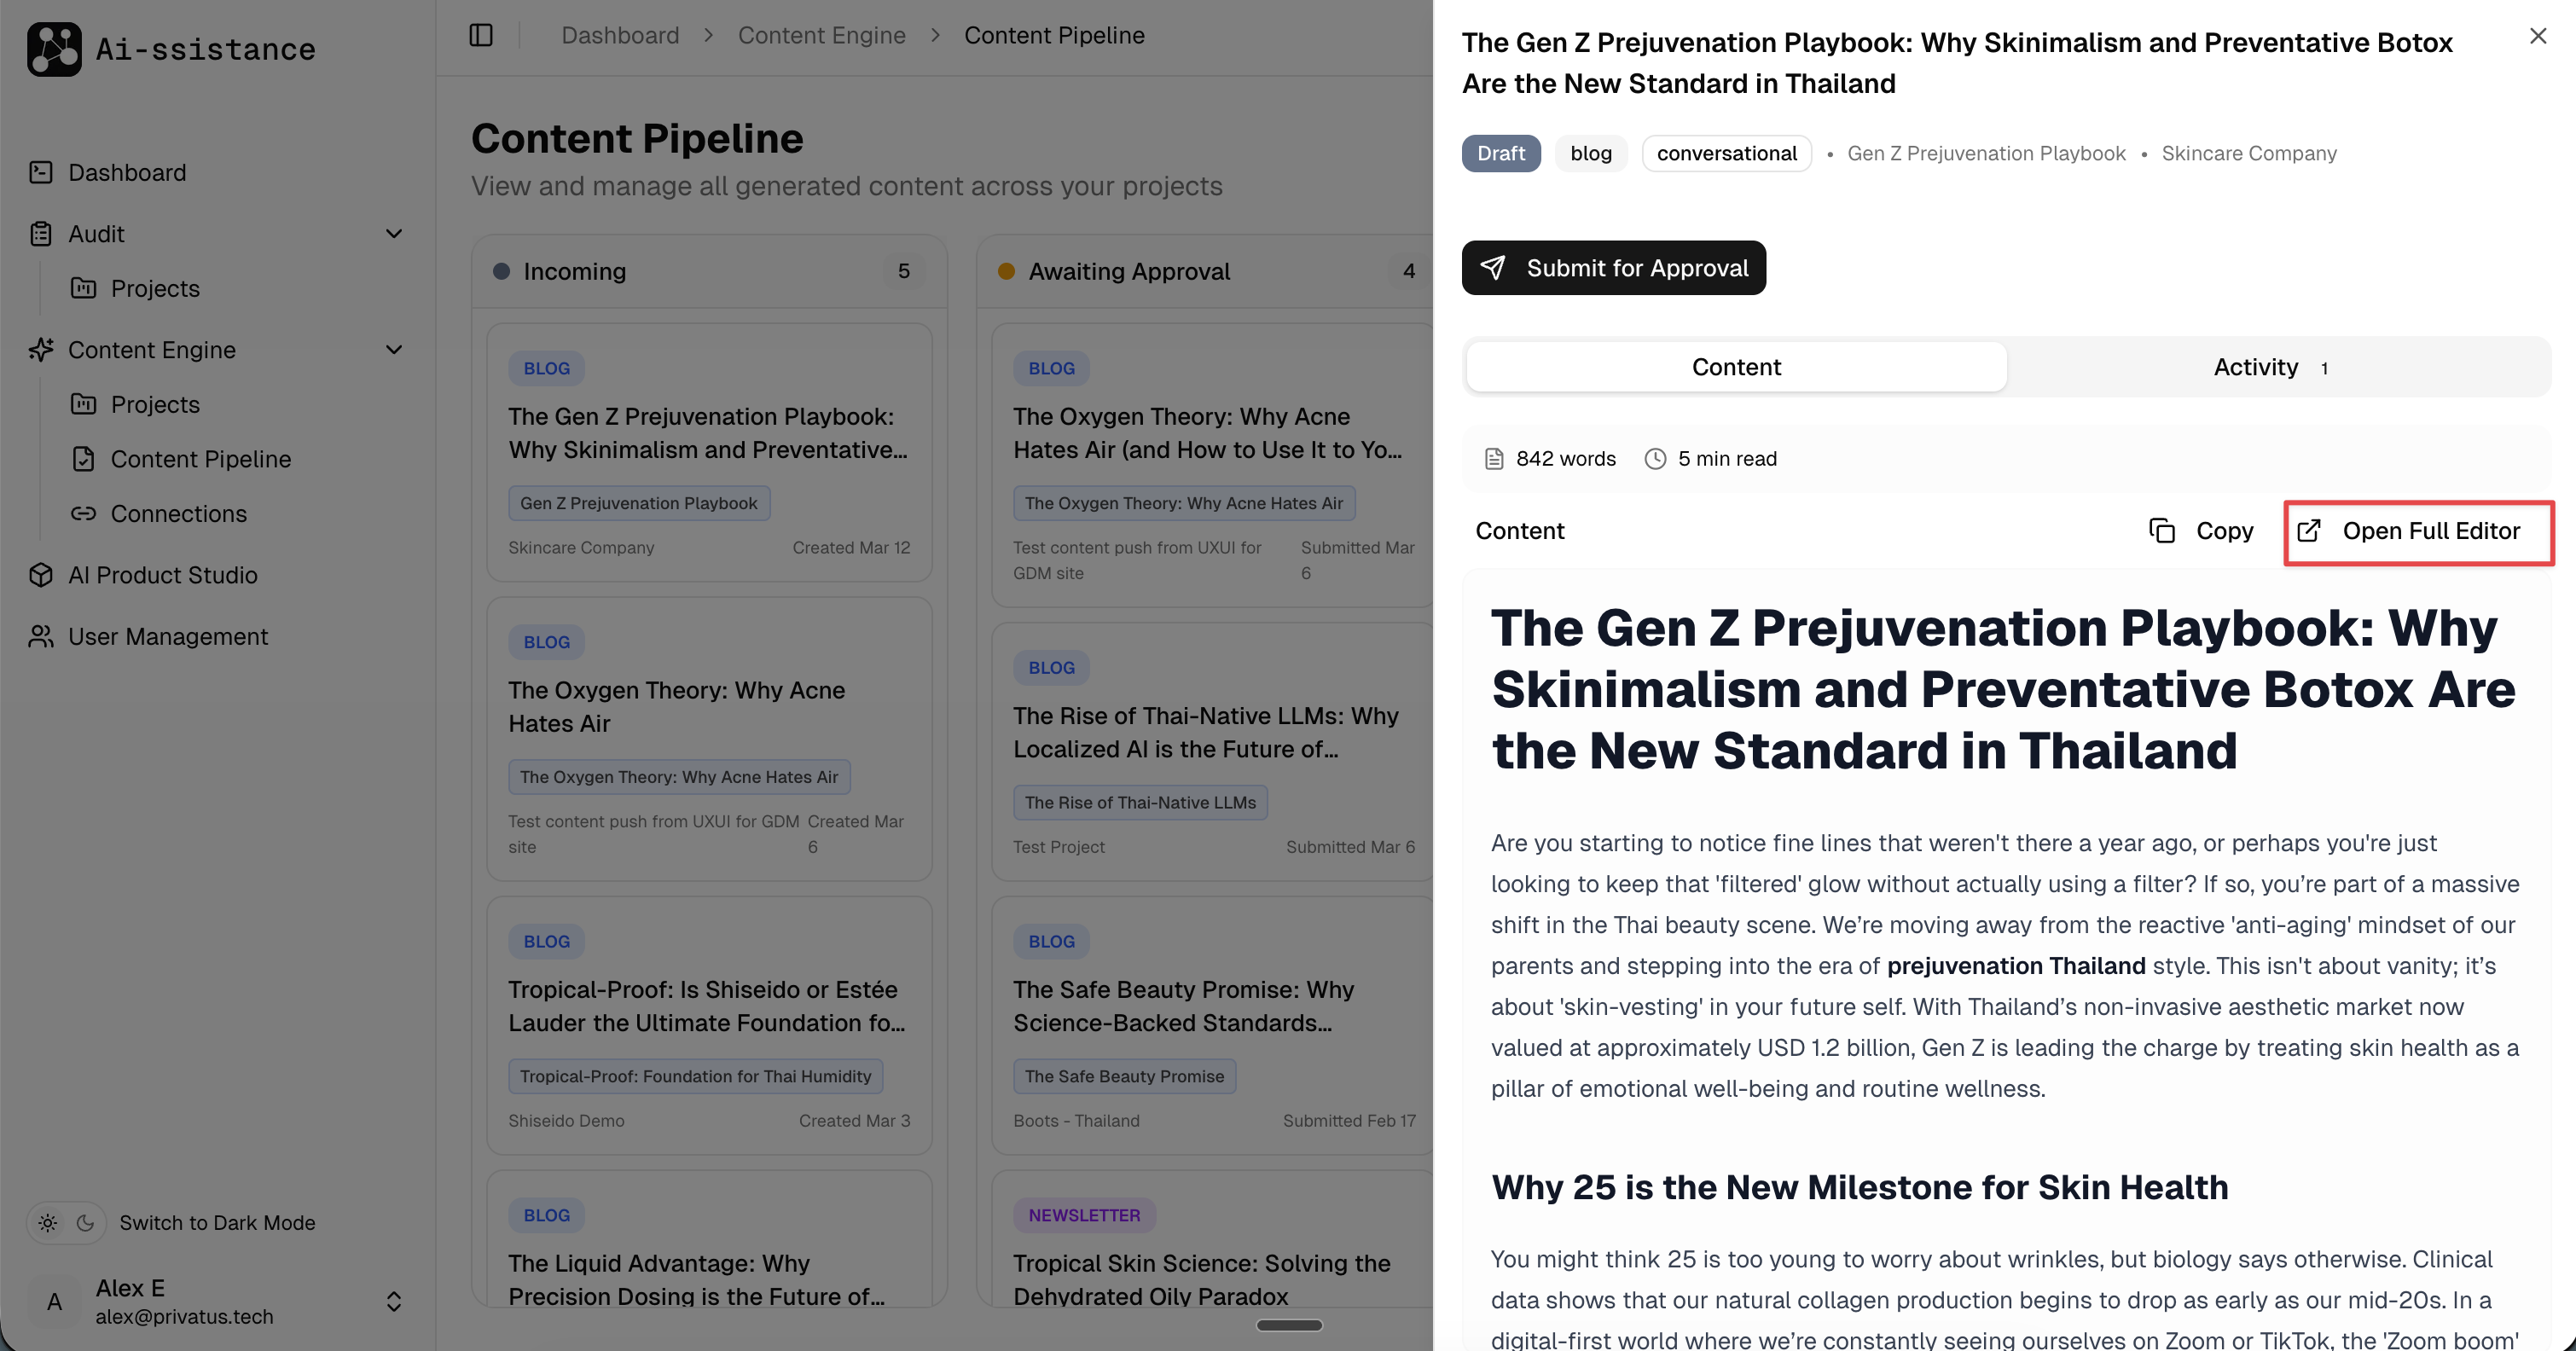Collapse the Audit section chevron
This screenshot has width=2576, height=1351.
point(394,234)
